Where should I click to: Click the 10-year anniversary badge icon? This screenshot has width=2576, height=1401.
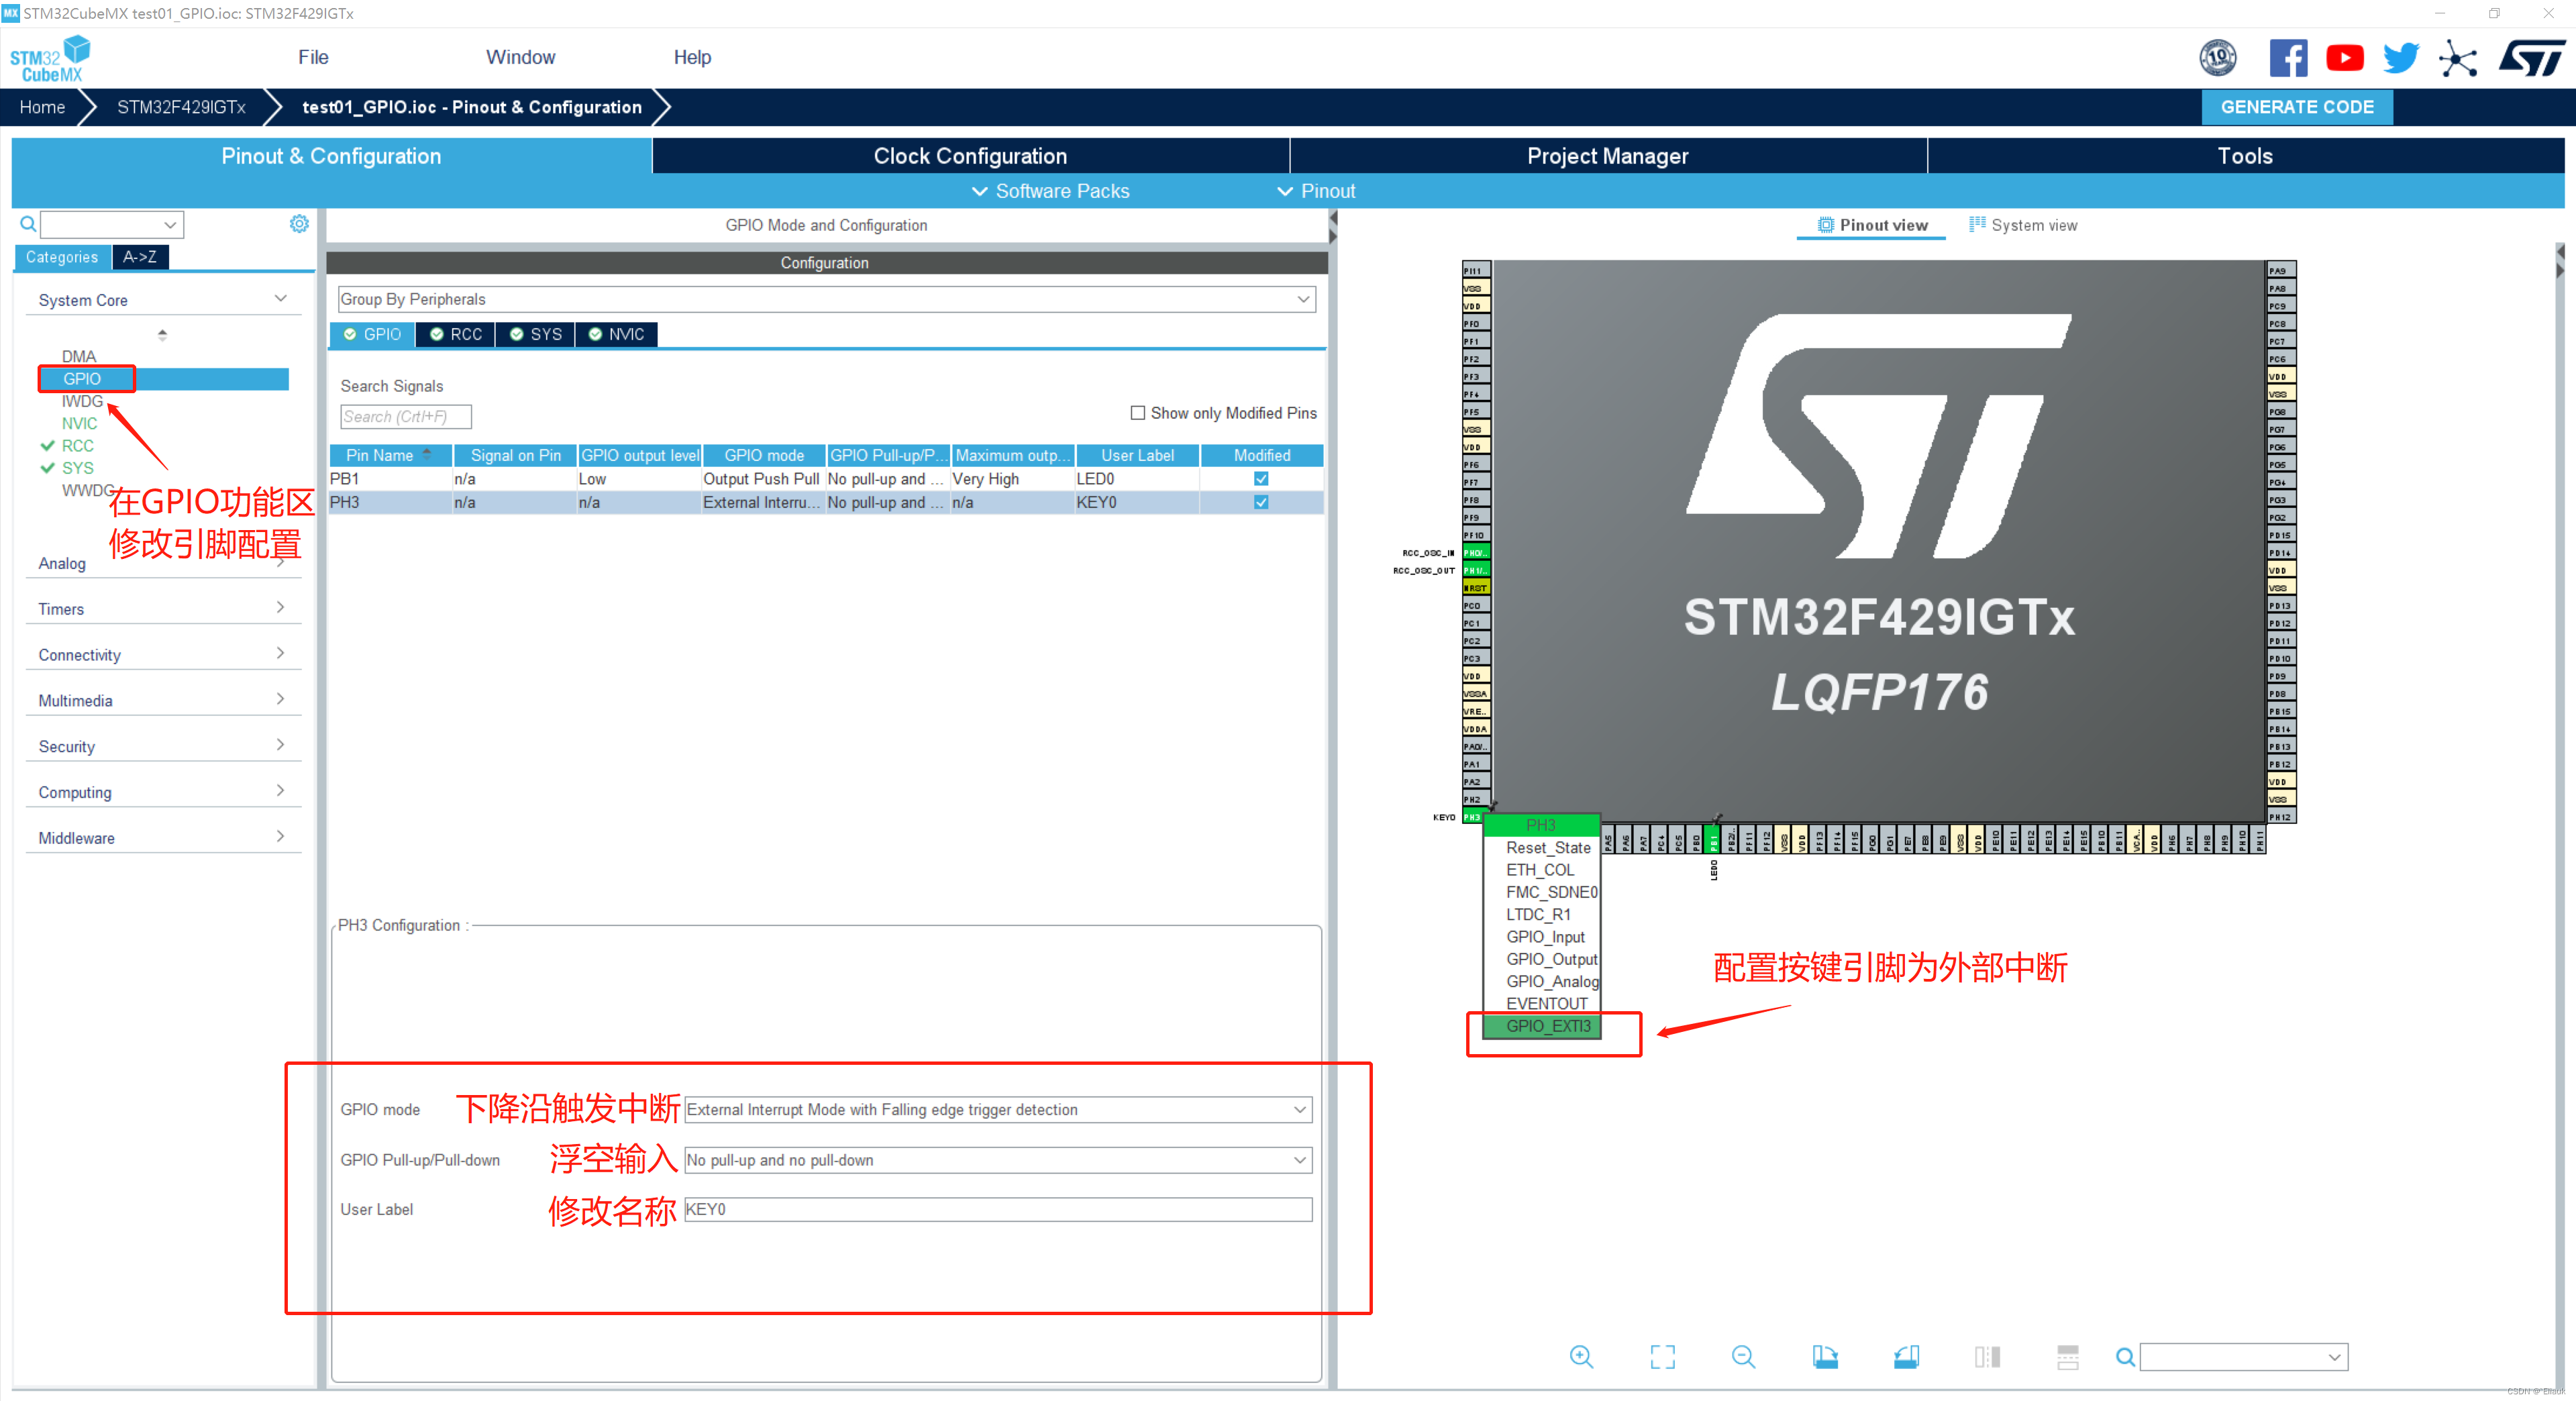(2217, 57)
